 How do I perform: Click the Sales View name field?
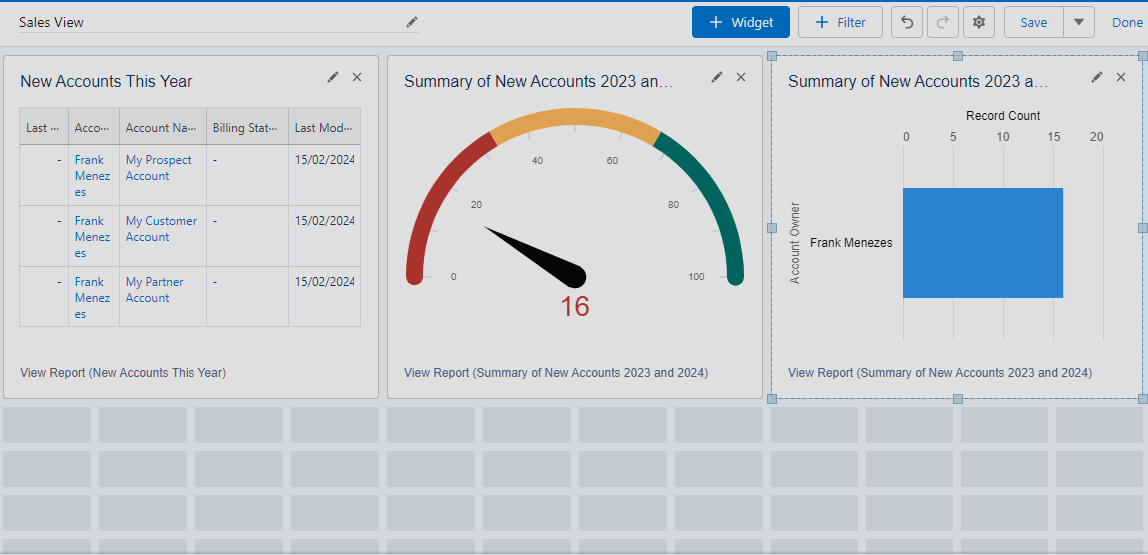click(218, 22)
